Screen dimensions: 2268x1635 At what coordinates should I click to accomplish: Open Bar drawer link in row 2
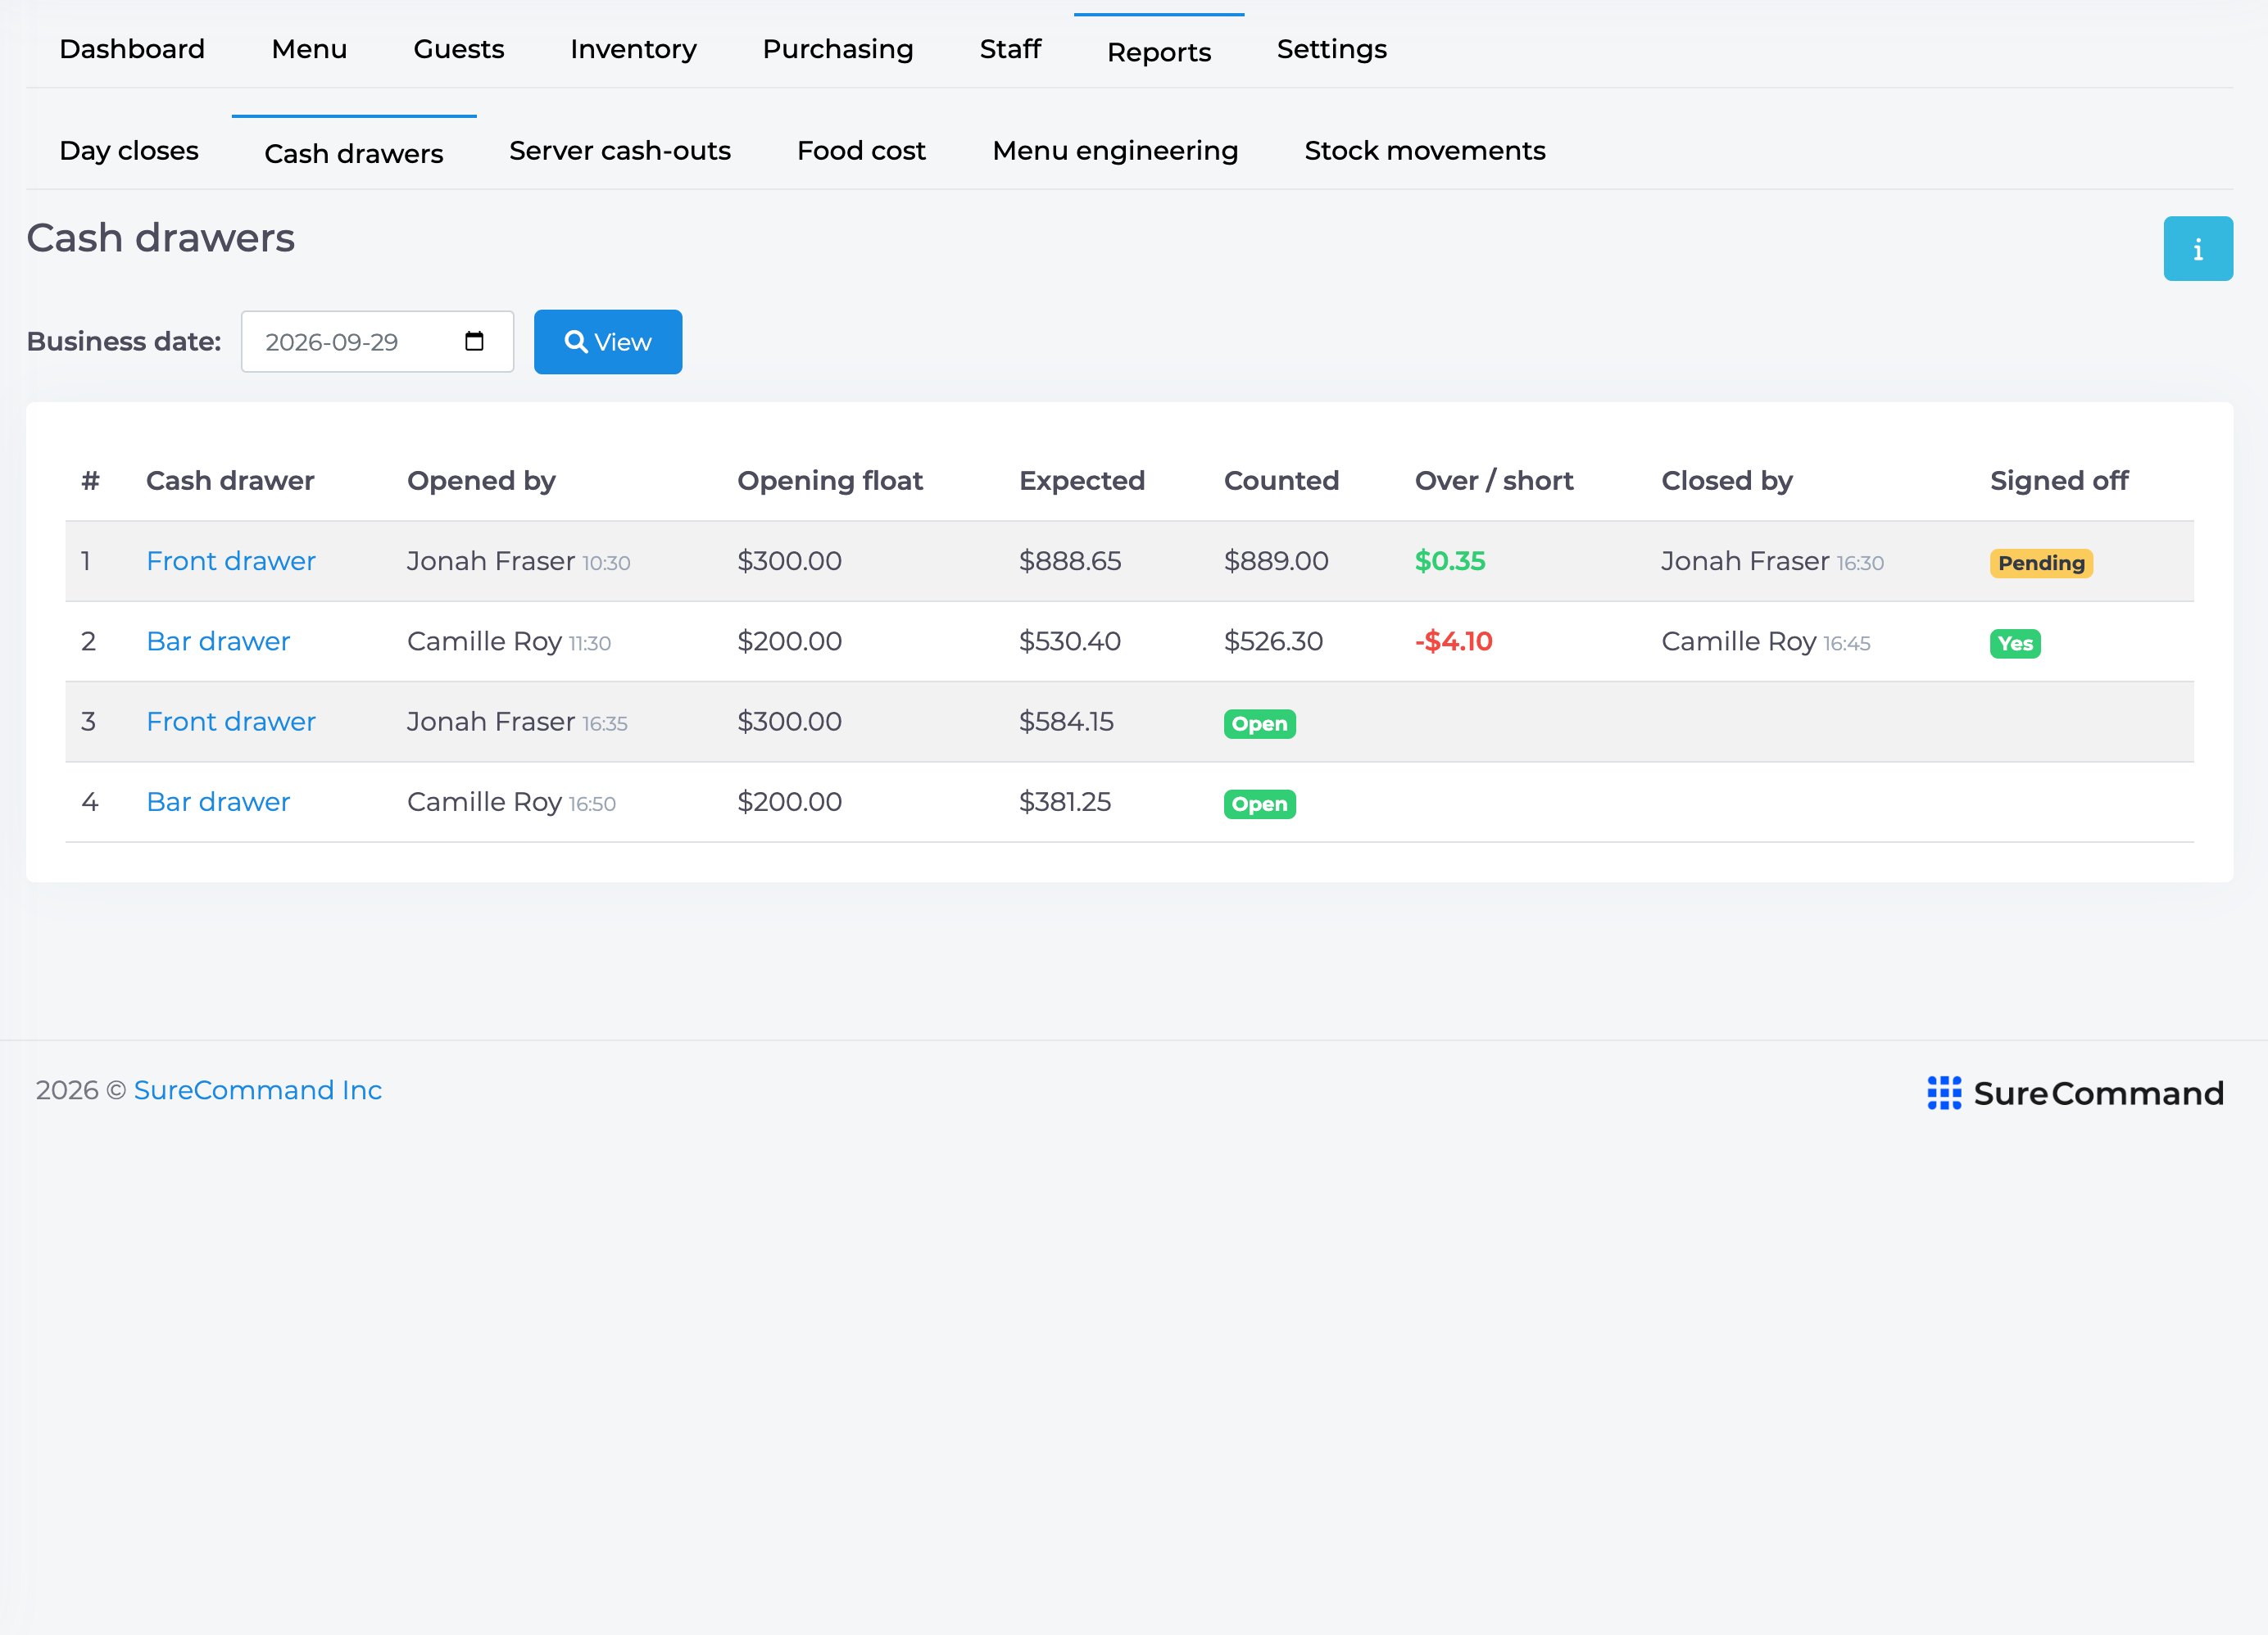coord(218,641)
